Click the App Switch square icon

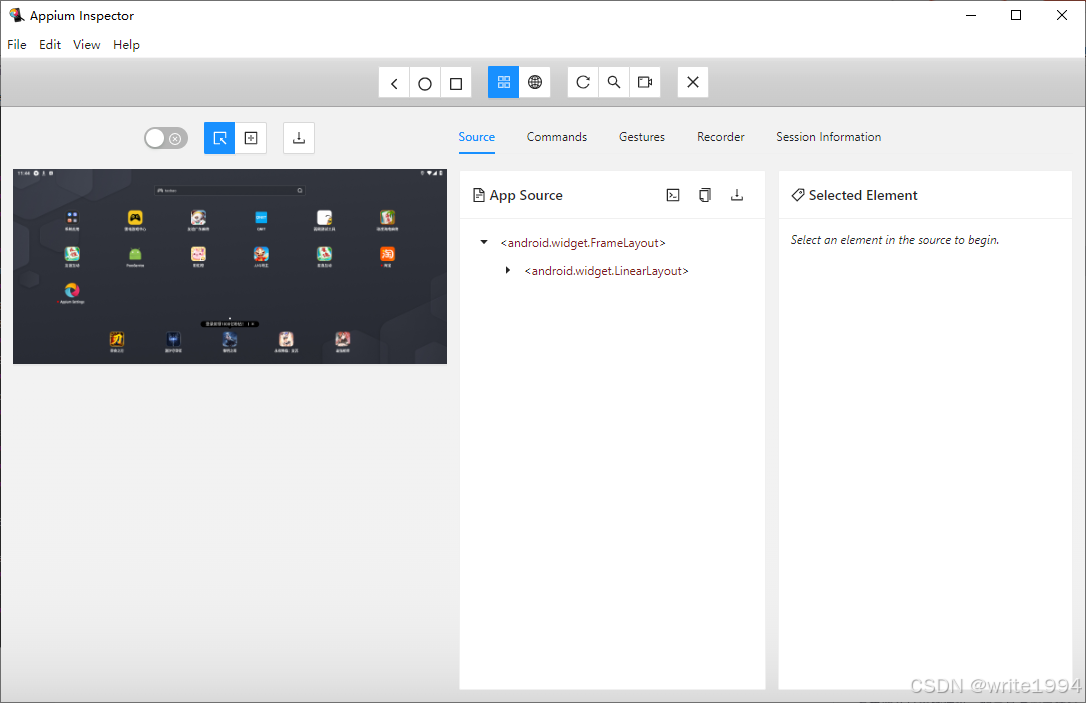point(456,82)
